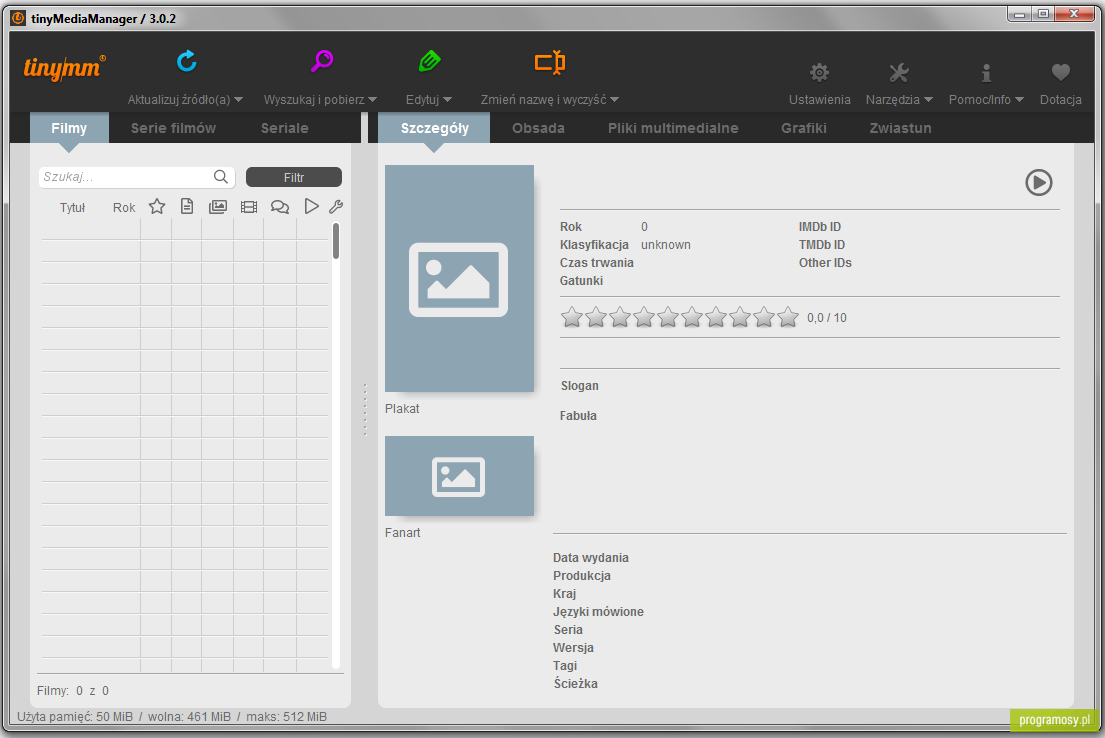Click the wrench column settings icon
This screenshot has width=1105, height=738.
point(336,207)
